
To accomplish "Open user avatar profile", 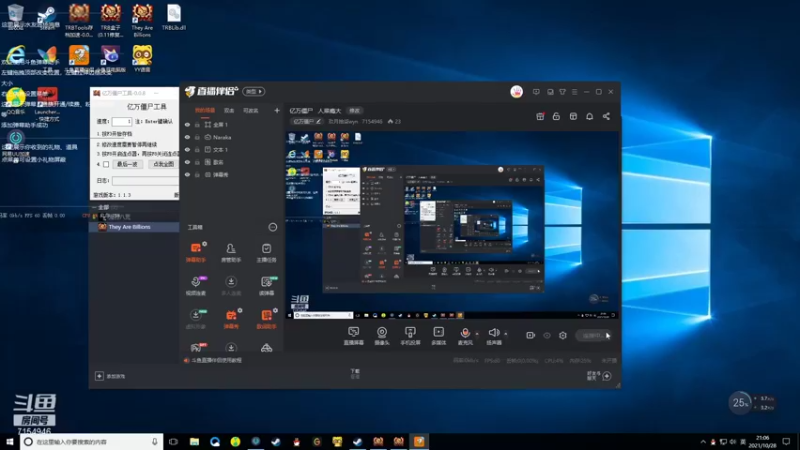I will click(x=516, y=92).
